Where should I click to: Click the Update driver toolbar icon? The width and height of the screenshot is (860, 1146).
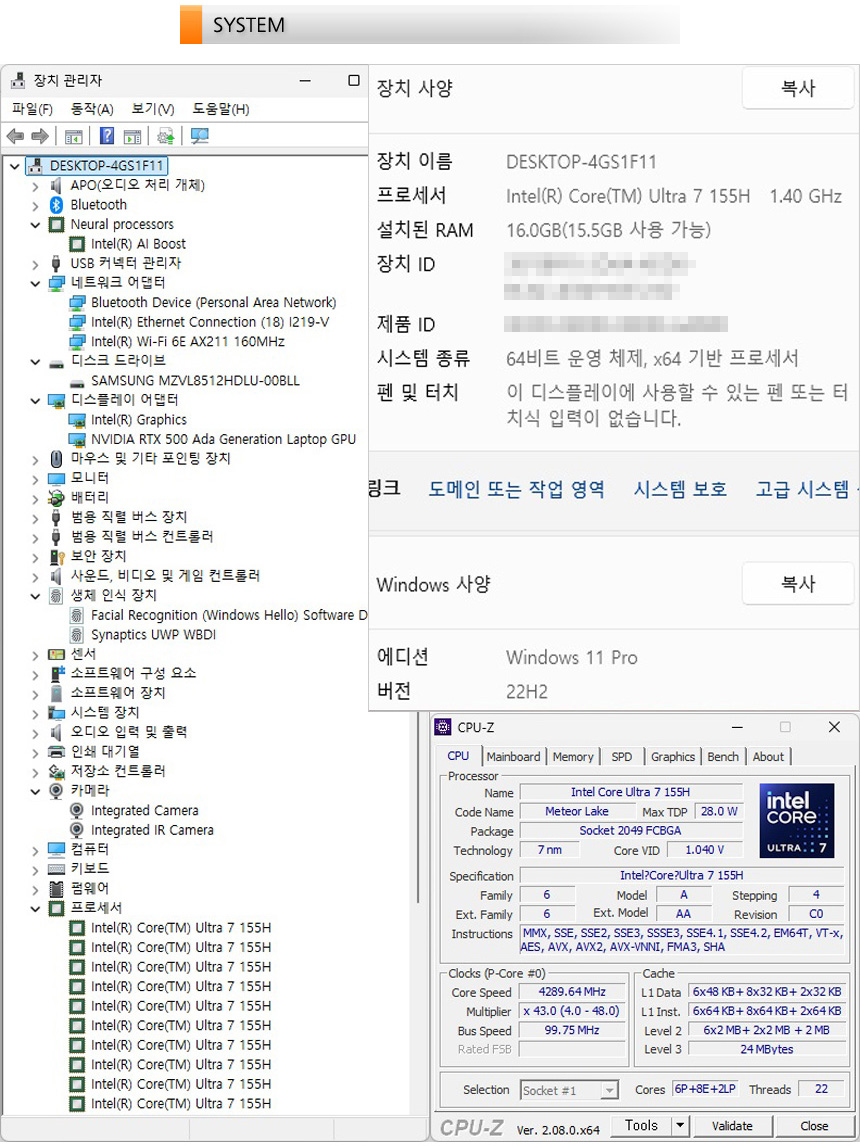coord(166,136)
